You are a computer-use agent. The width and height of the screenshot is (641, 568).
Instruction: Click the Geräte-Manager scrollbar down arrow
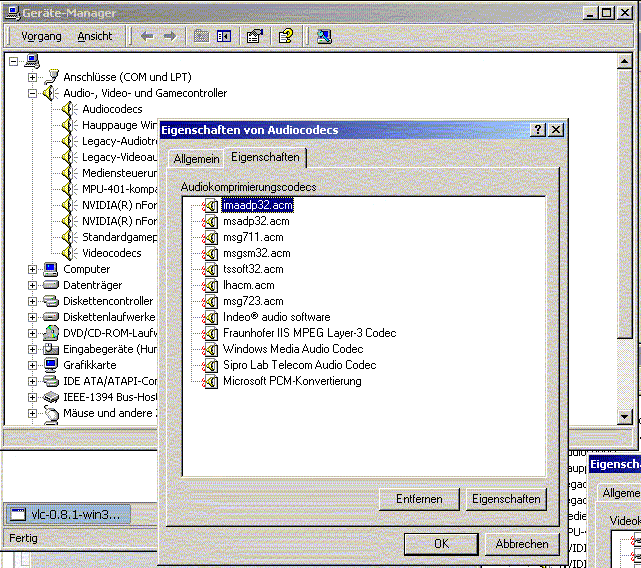point(624,417)
